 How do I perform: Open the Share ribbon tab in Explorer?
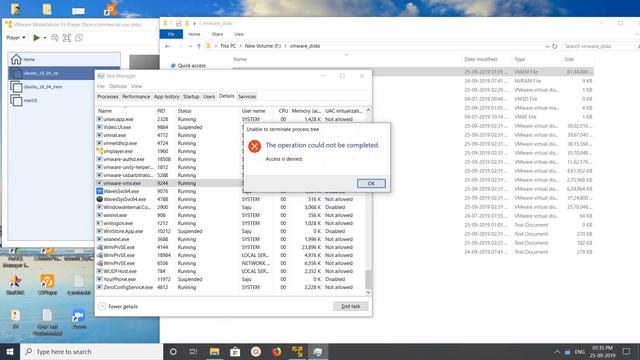click(x=217, y=34)
